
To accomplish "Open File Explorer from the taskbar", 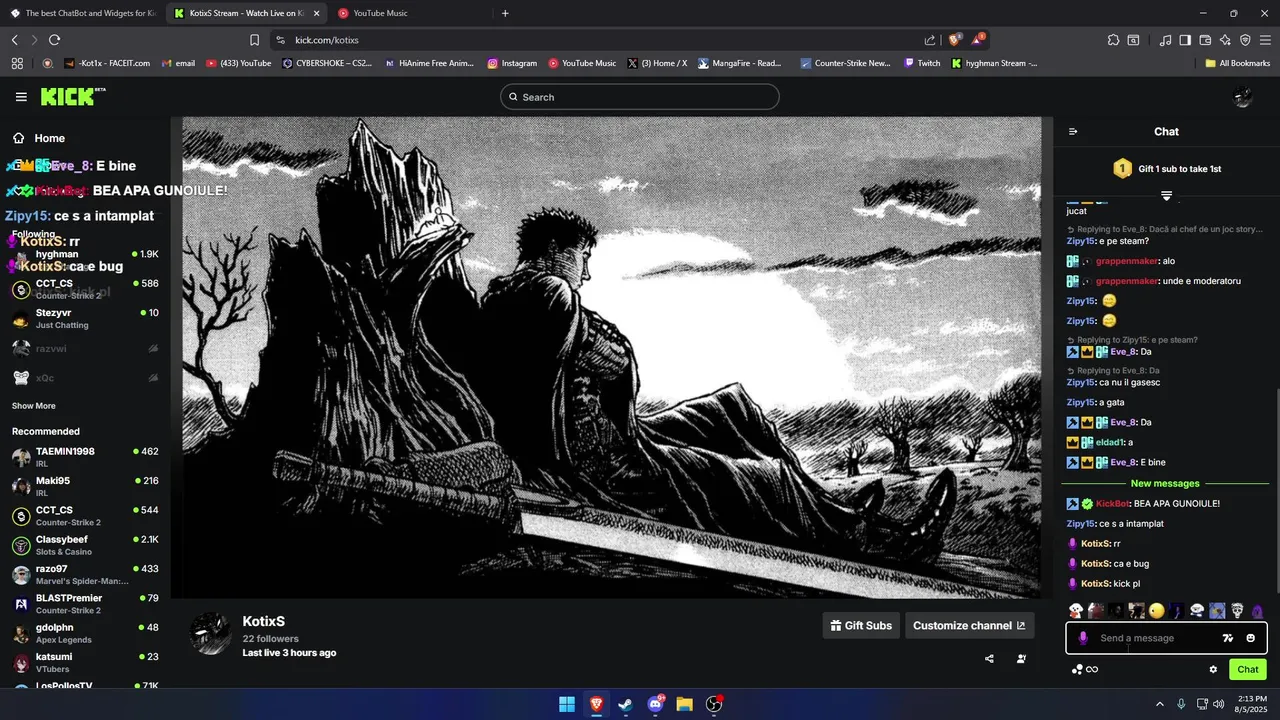I will (x=684, y=704).
